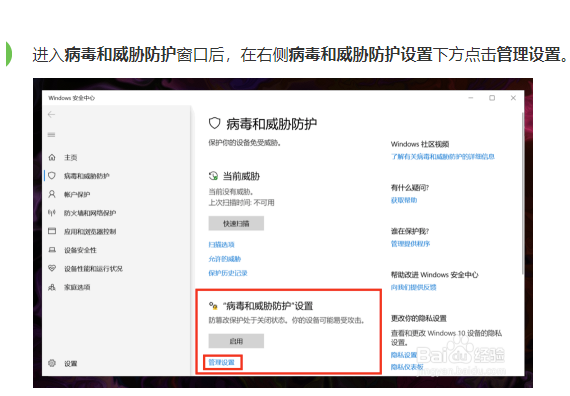Click the 管理设置 link
570x396 pixels.
[x=221, y=363]
